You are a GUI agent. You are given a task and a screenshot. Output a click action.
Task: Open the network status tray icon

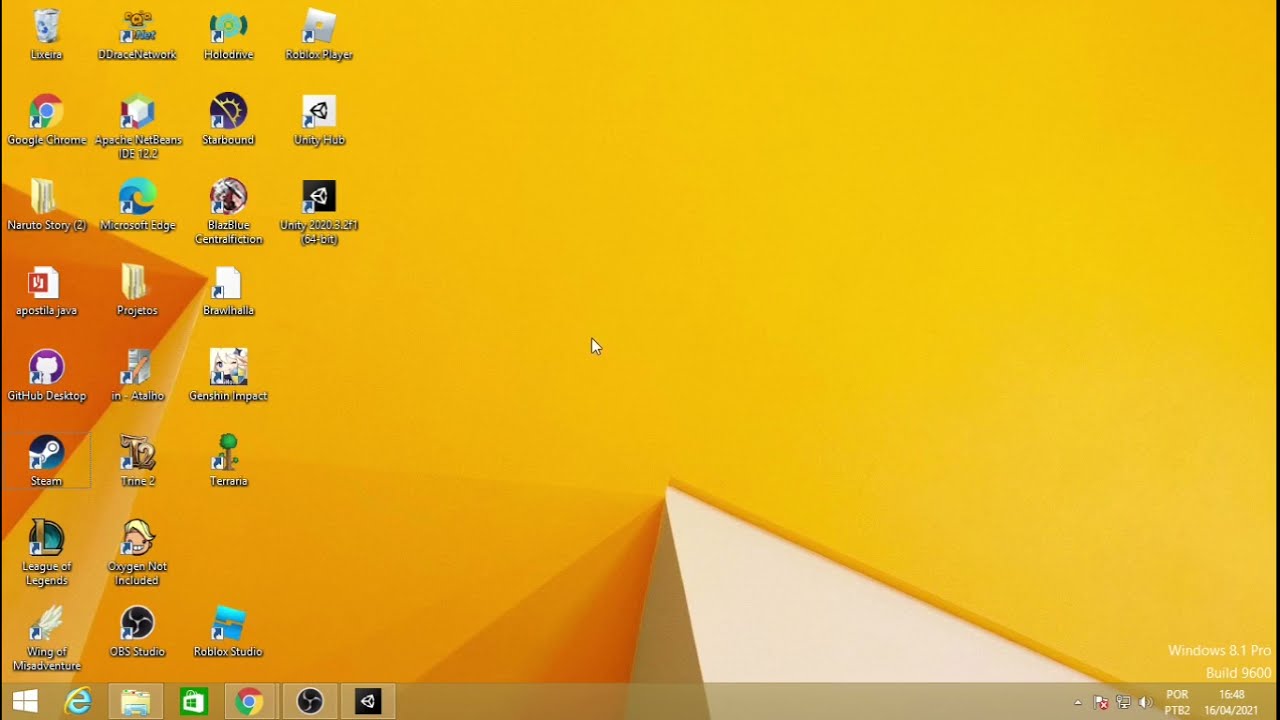click(1123, 702)
